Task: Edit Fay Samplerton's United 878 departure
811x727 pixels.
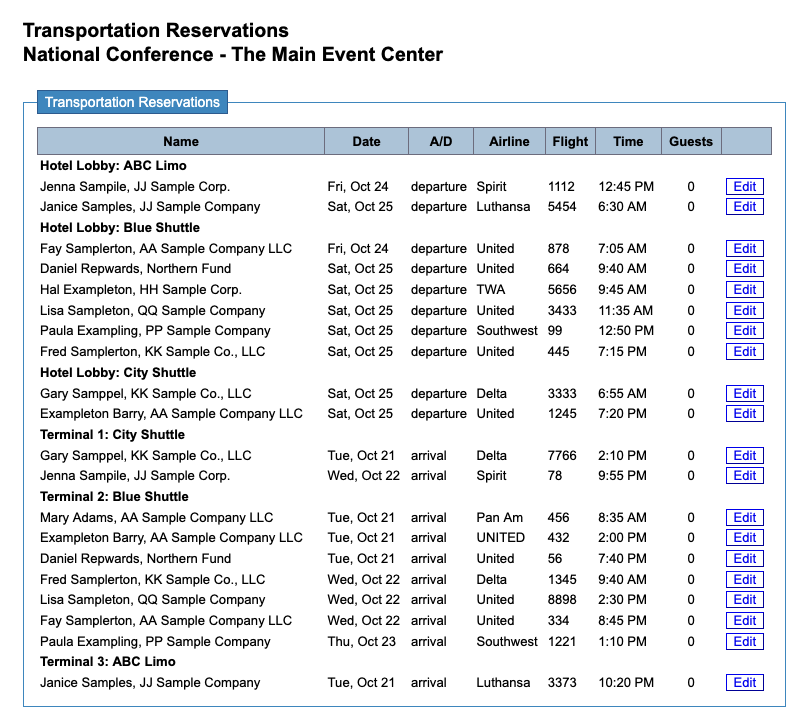Action: 744,249
